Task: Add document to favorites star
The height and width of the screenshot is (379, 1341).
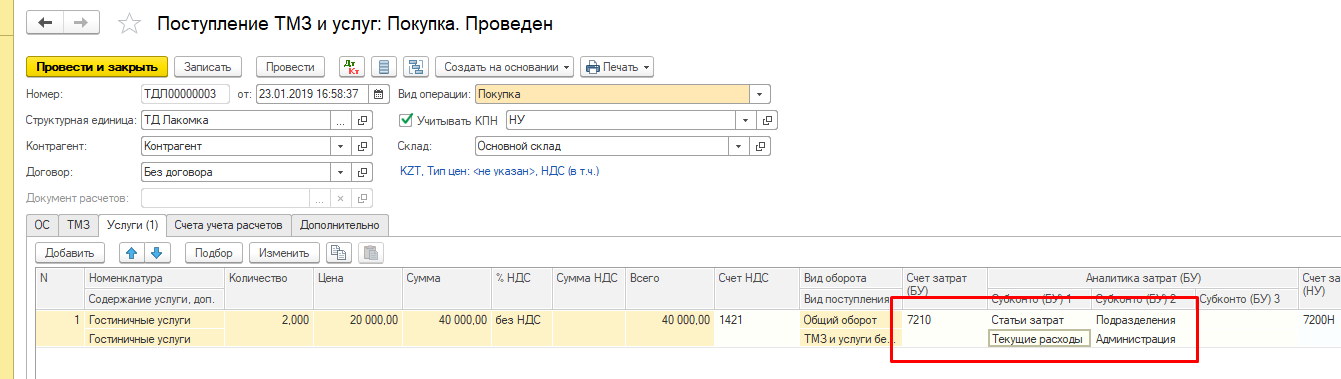Action: coord(128,22)
